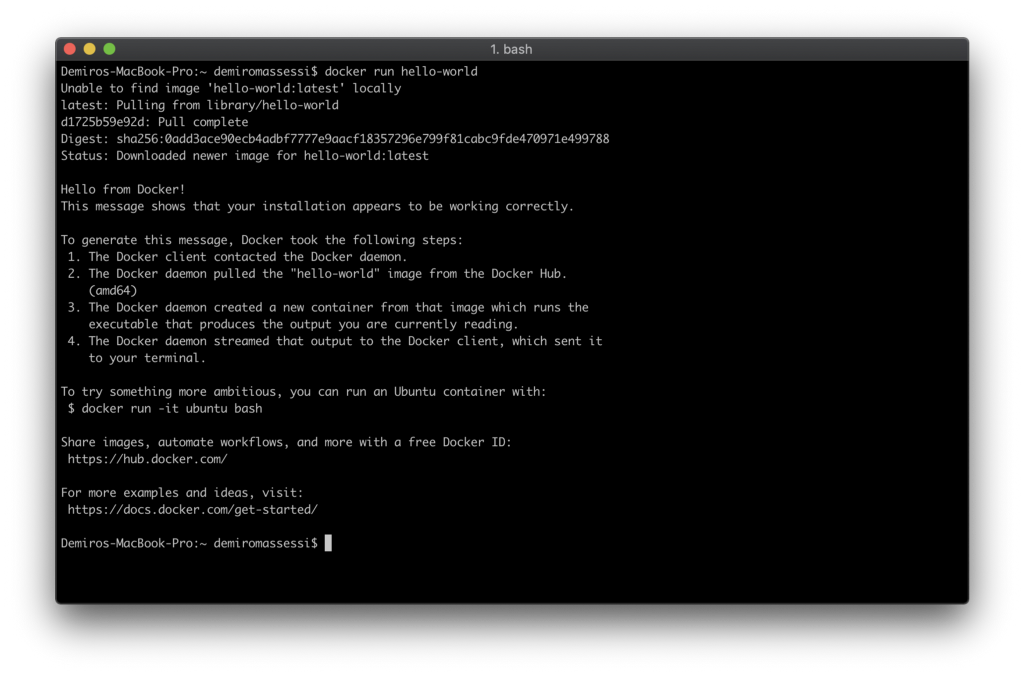Click step 2 'The Docker daemon pulled' line

click(x=317, y=274)
